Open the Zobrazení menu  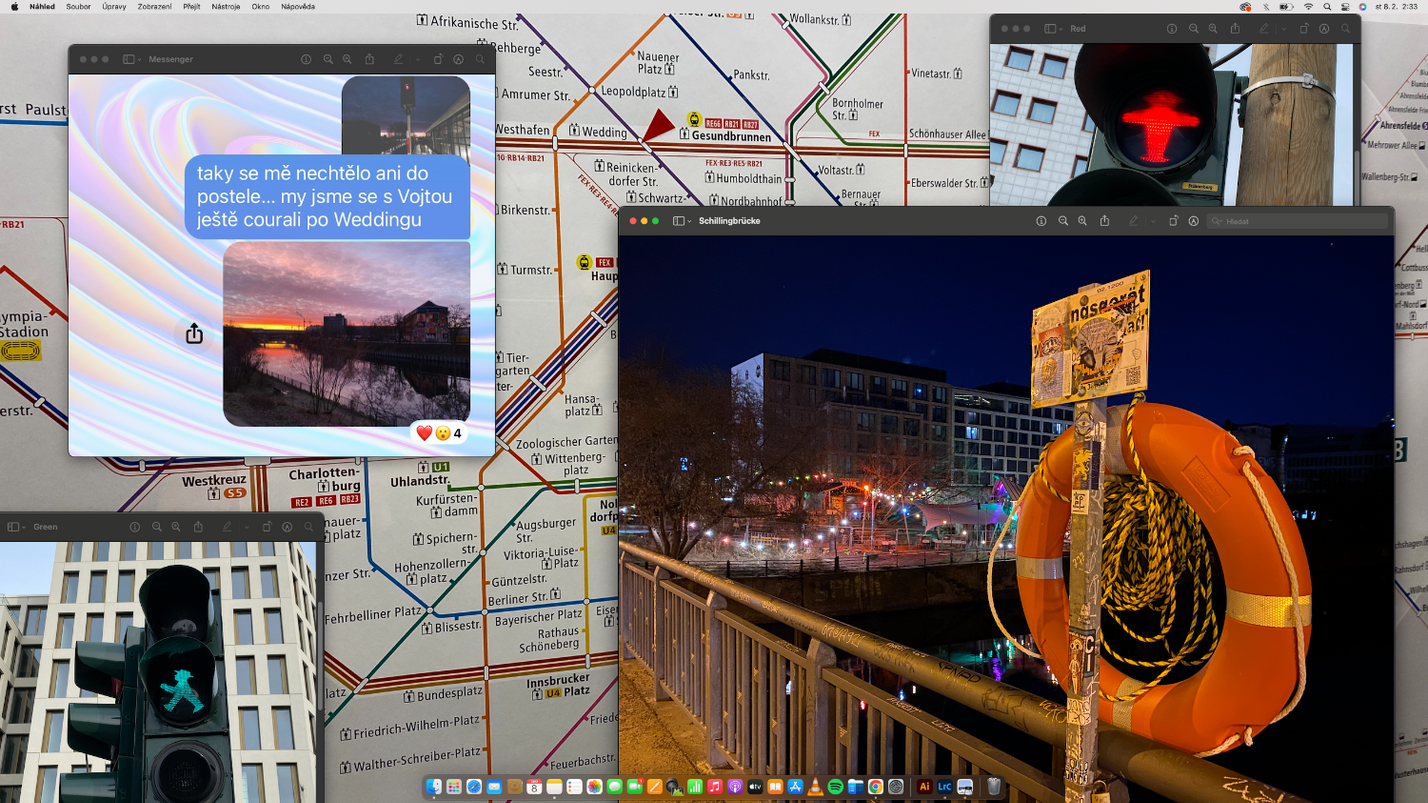click(x=154, y=6)
